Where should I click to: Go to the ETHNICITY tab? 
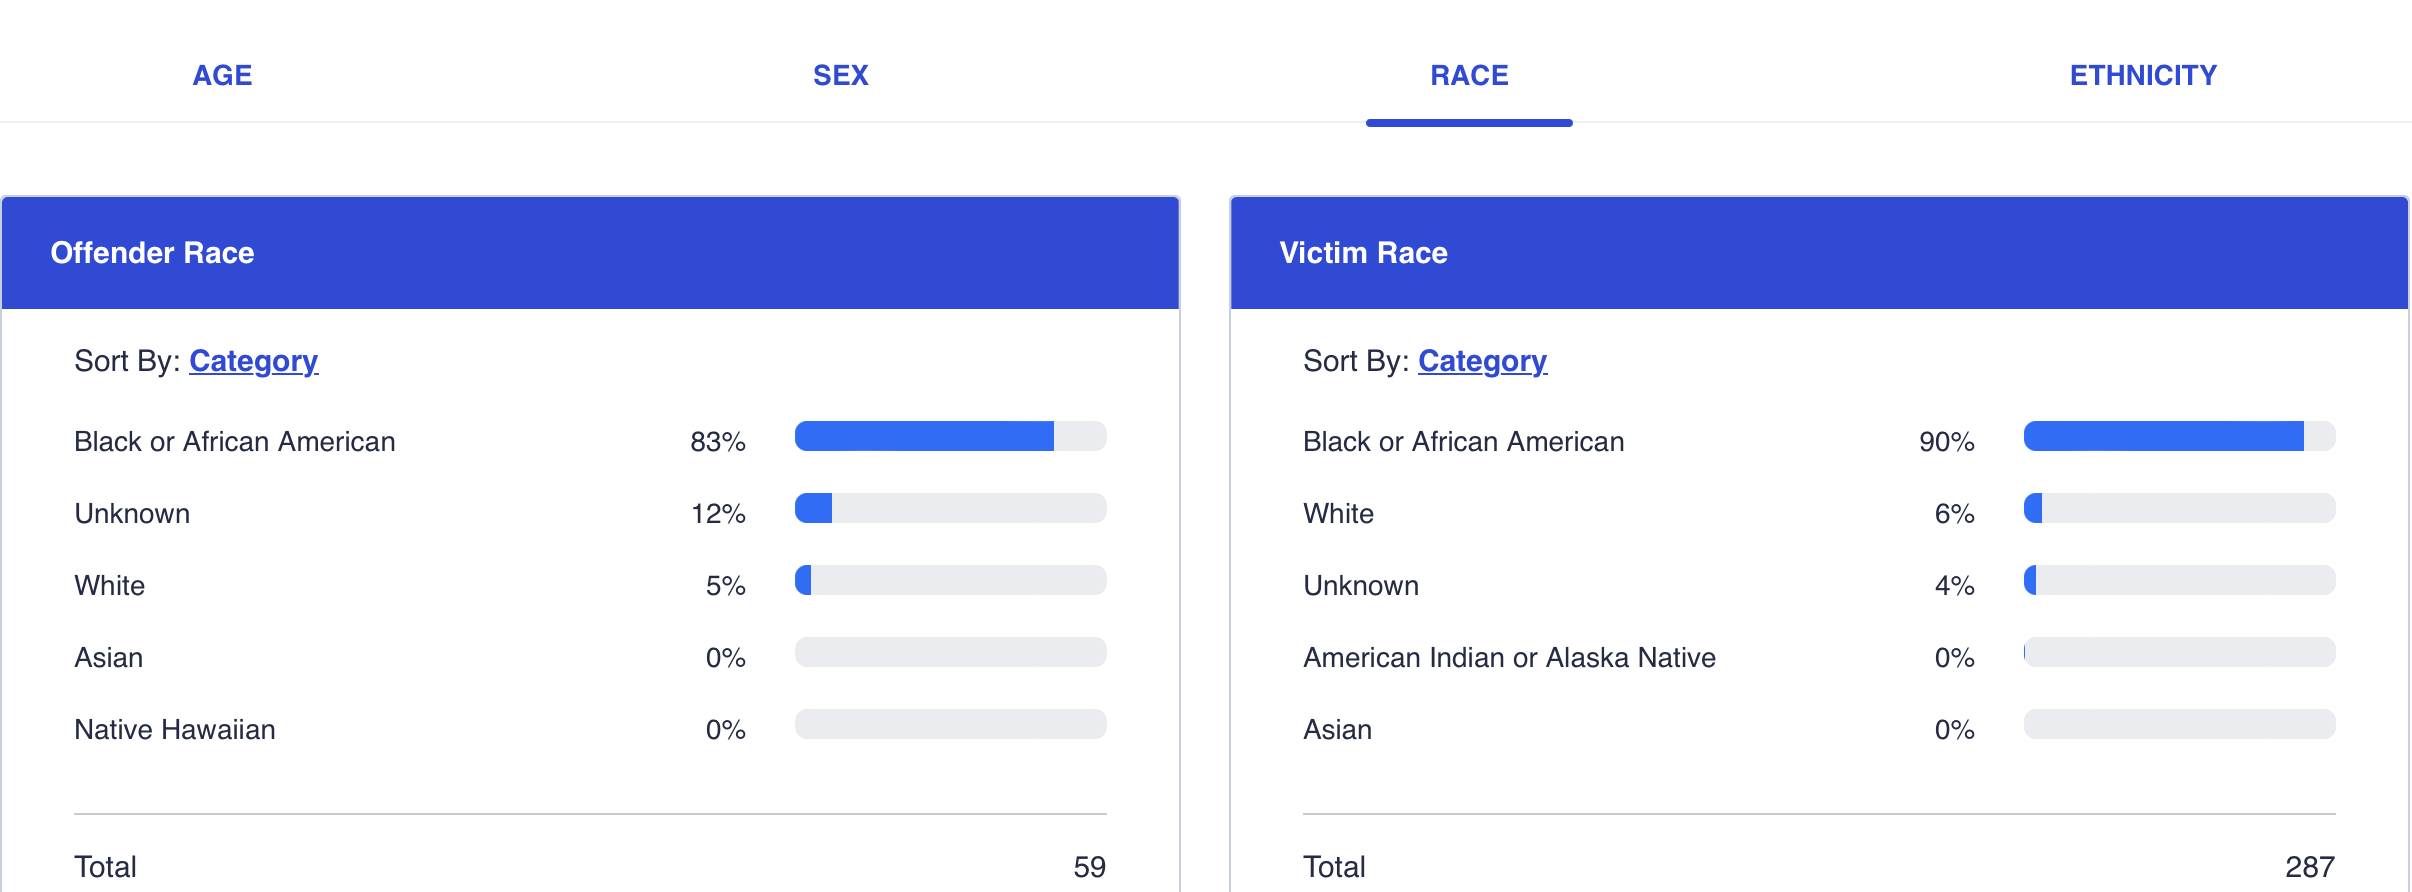[x=2143, y=75]
